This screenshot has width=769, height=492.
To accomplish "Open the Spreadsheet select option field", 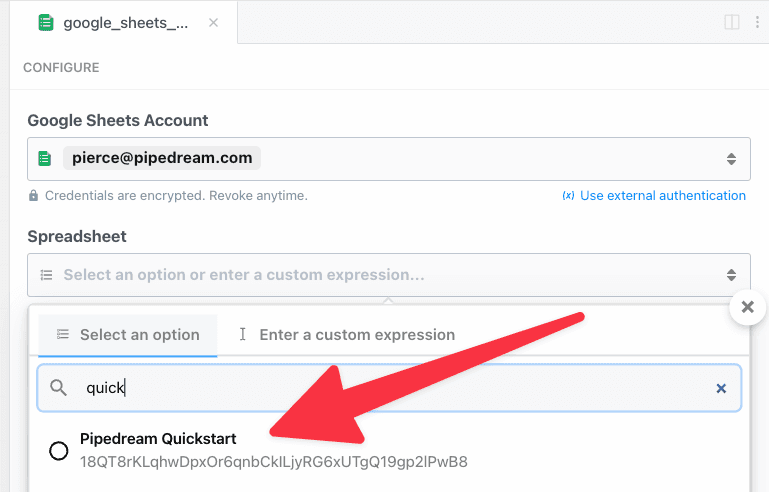I will pos(389,275).
